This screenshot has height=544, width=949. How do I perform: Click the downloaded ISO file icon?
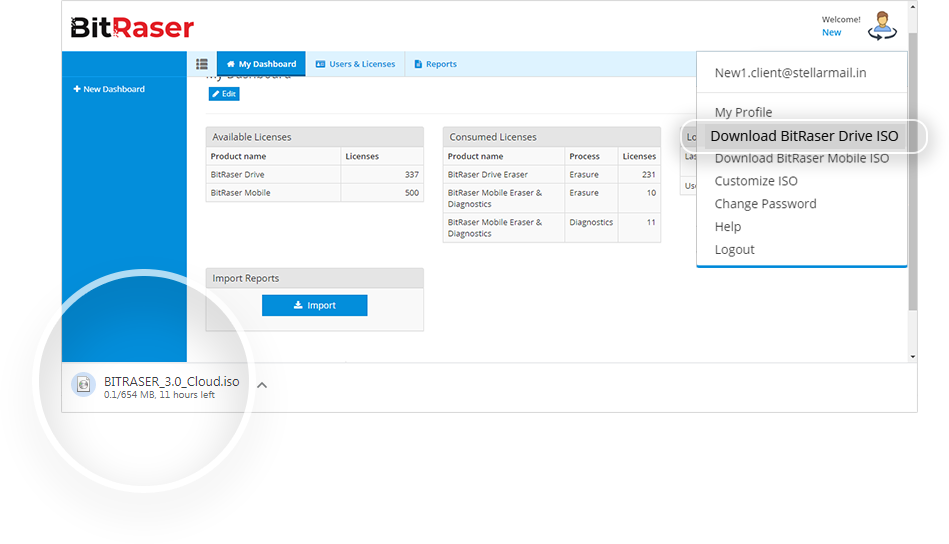click(x=84, y=384)
